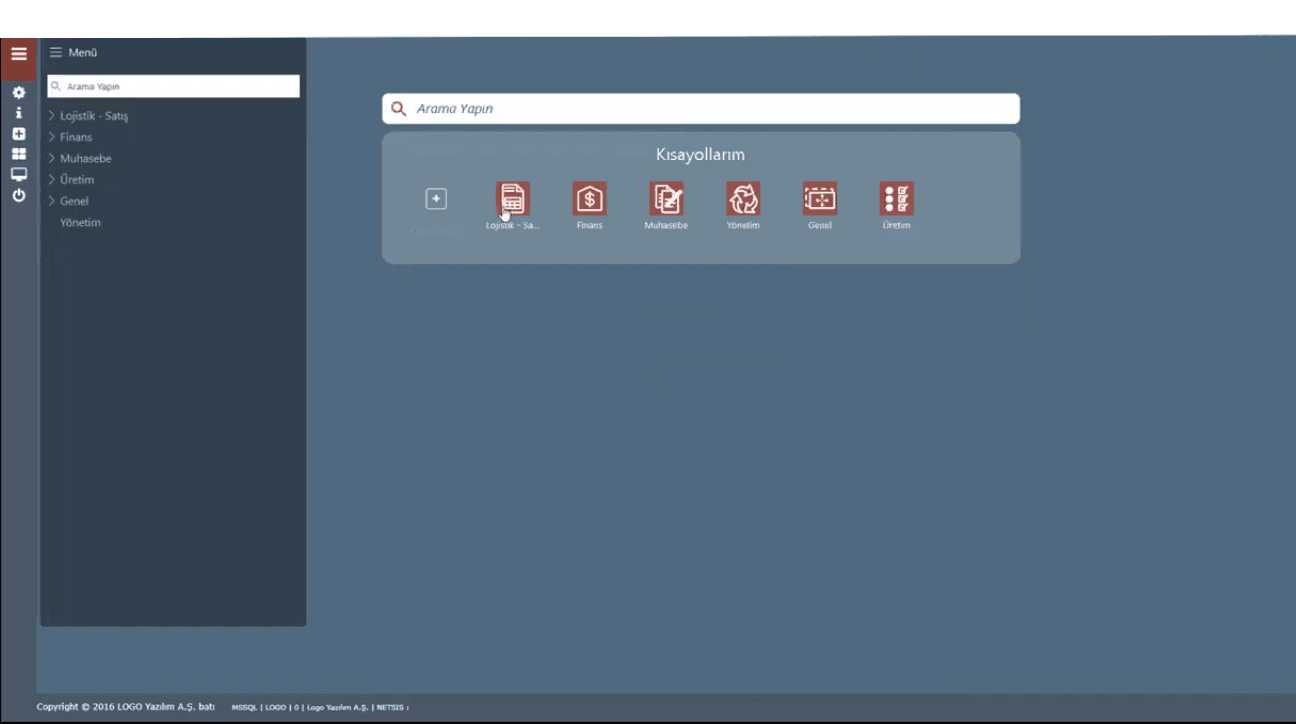Click the Copyright 2016 LOGO Yazılım text
The image size is (1296, 724).
(x=126, y=707)
